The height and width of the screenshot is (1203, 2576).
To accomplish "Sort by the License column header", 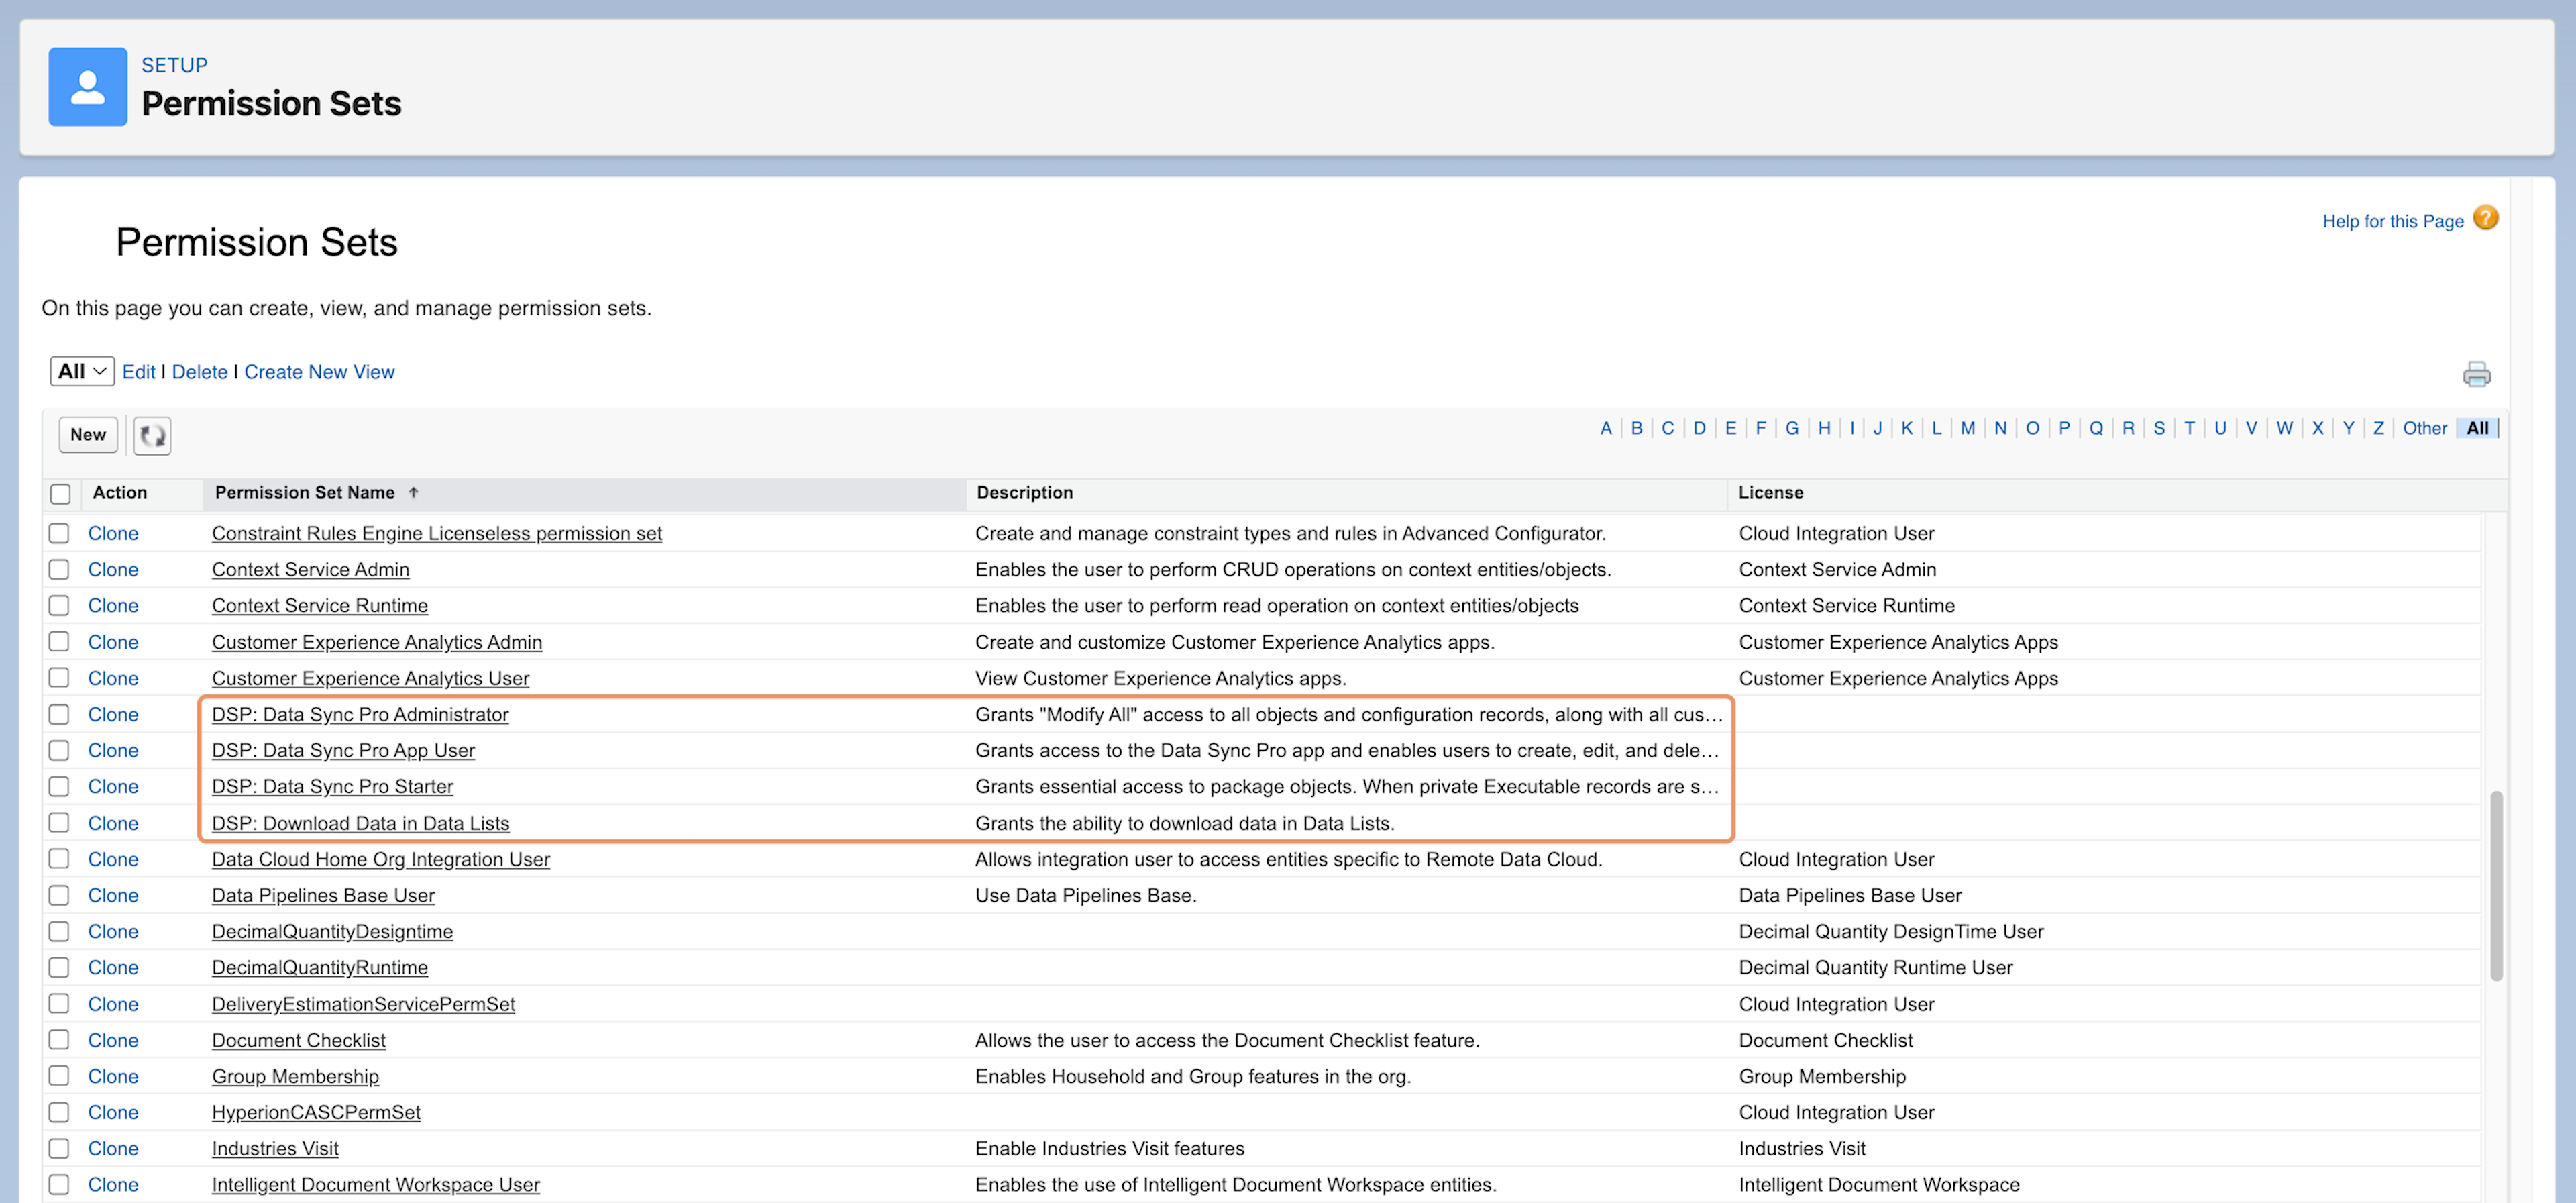I will pyautogui.click(x=1770, y=492).
